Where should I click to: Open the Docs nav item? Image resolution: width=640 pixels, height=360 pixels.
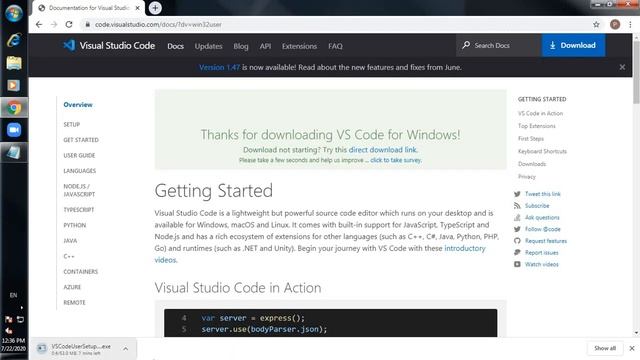coord(176,46)
